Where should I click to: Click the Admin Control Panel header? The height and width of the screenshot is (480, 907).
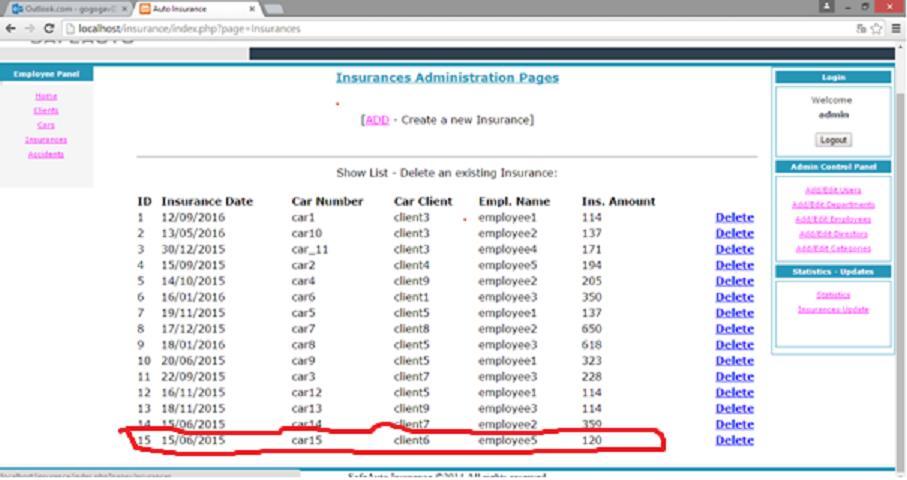(x=833, y=167)
